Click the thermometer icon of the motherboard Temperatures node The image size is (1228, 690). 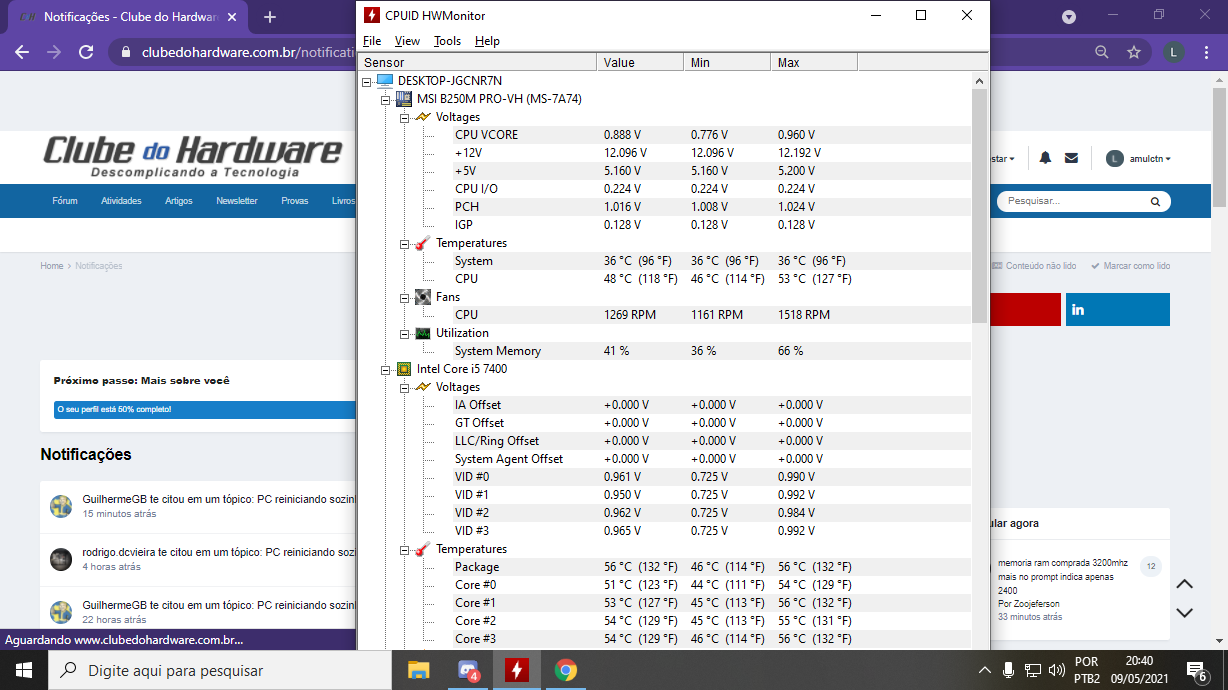point(423,243)
